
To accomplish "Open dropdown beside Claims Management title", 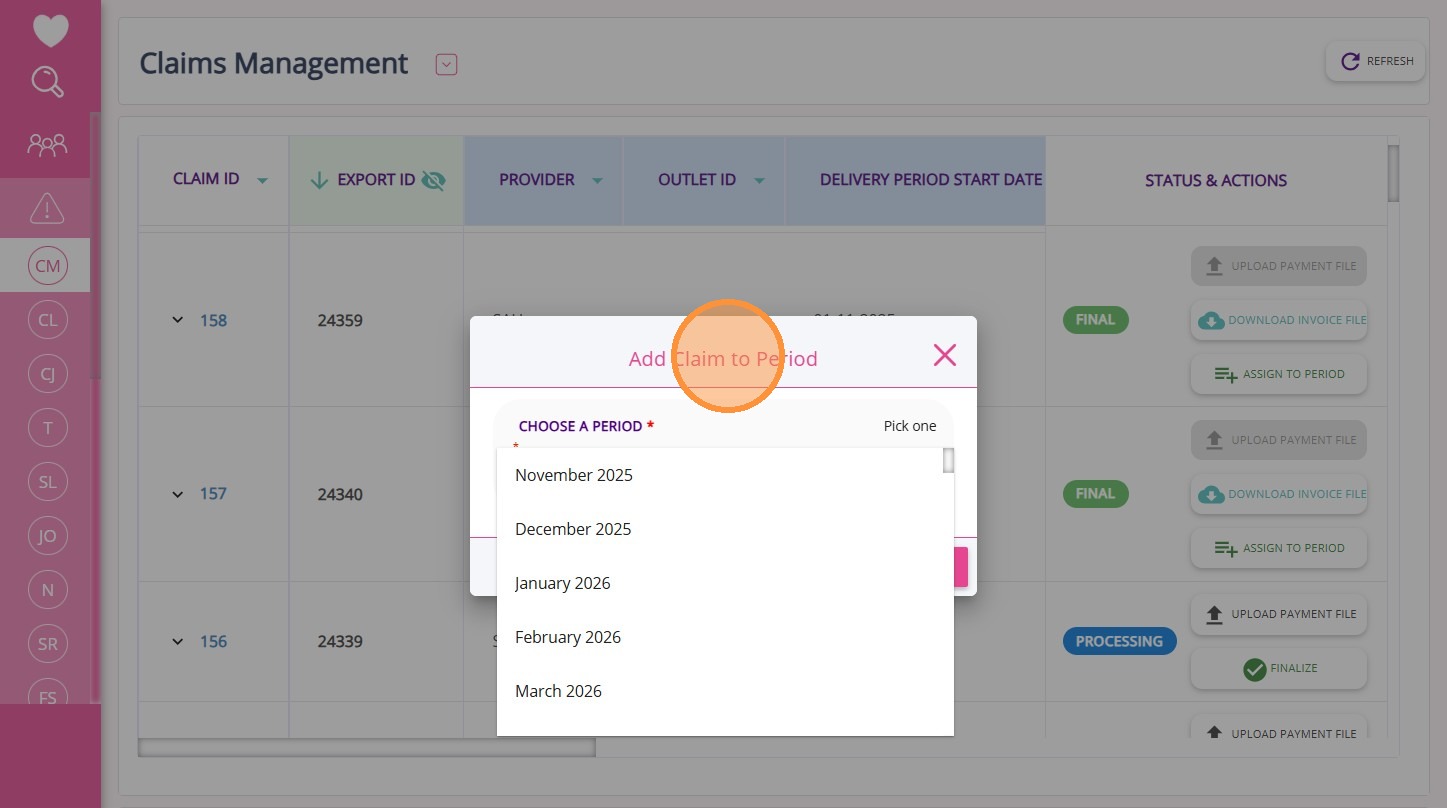I will pyautogui.click(x=446, y=65).
